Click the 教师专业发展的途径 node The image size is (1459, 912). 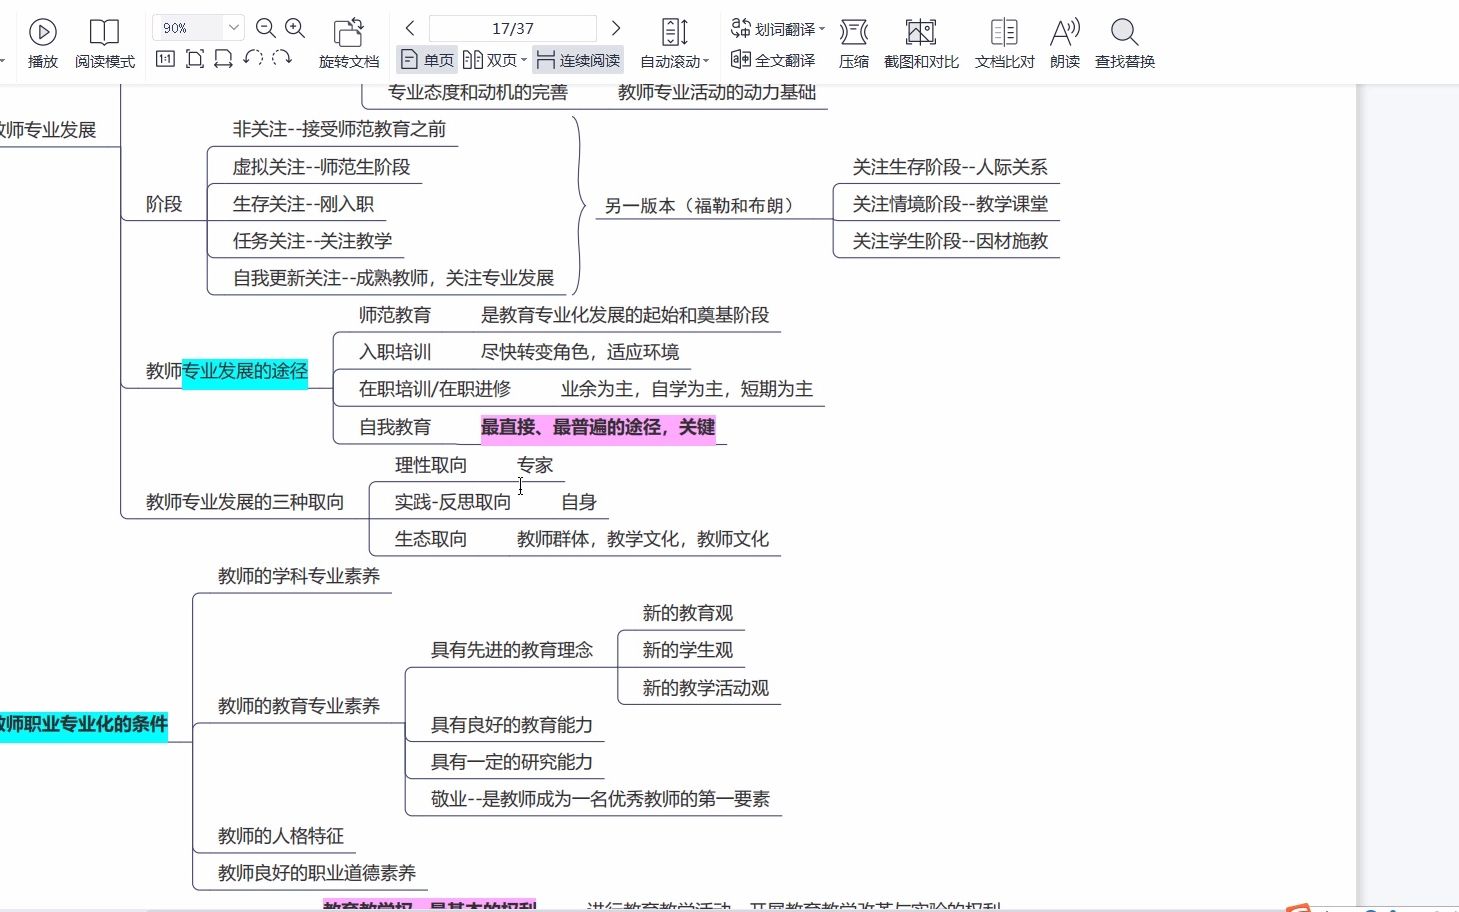click(227, 371)
